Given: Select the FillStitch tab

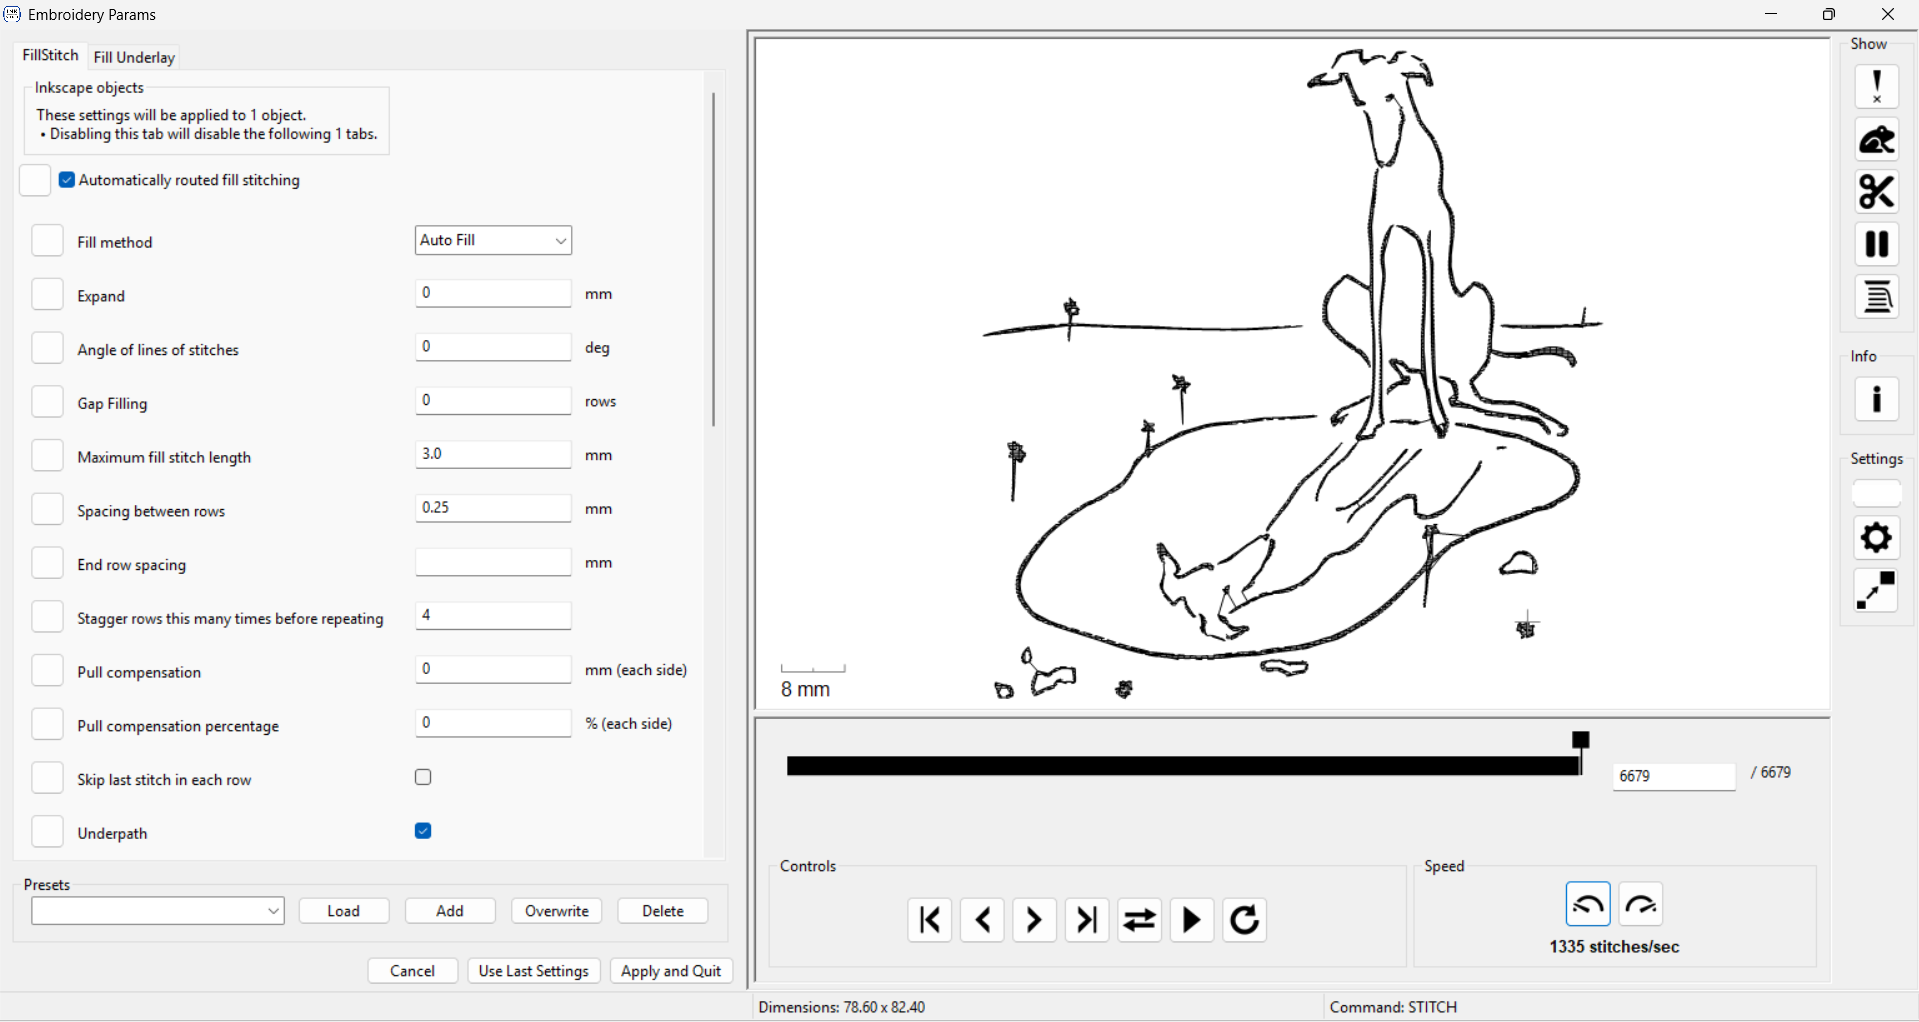Looking at the screenshot, I should (50, 55).
